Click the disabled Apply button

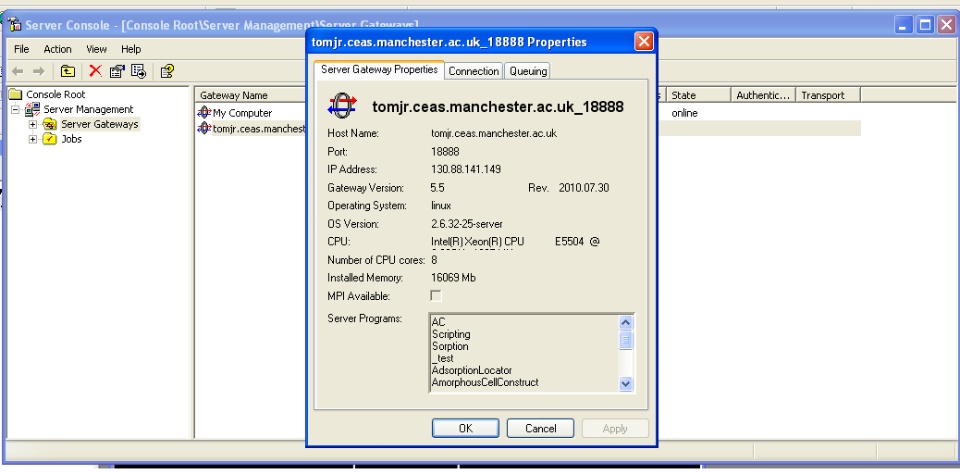pyautogui.click(x=615, y=428)
